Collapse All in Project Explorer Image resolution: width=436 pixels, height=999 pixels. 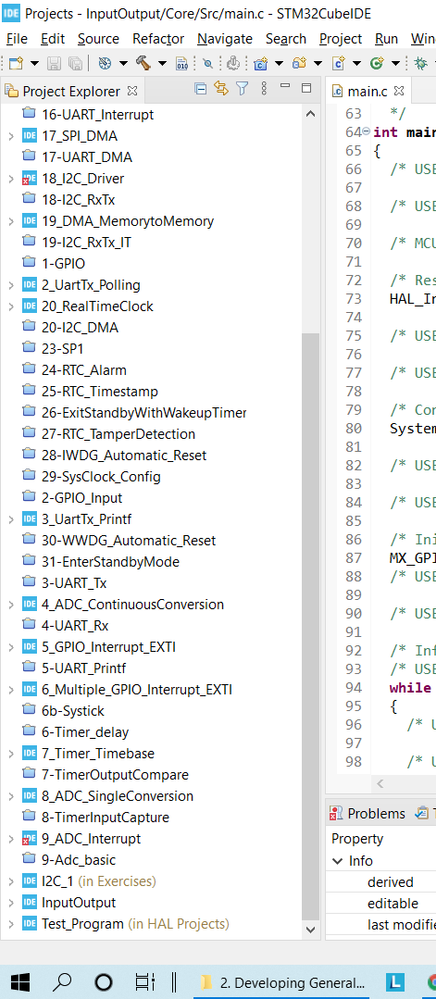[200, 89]
